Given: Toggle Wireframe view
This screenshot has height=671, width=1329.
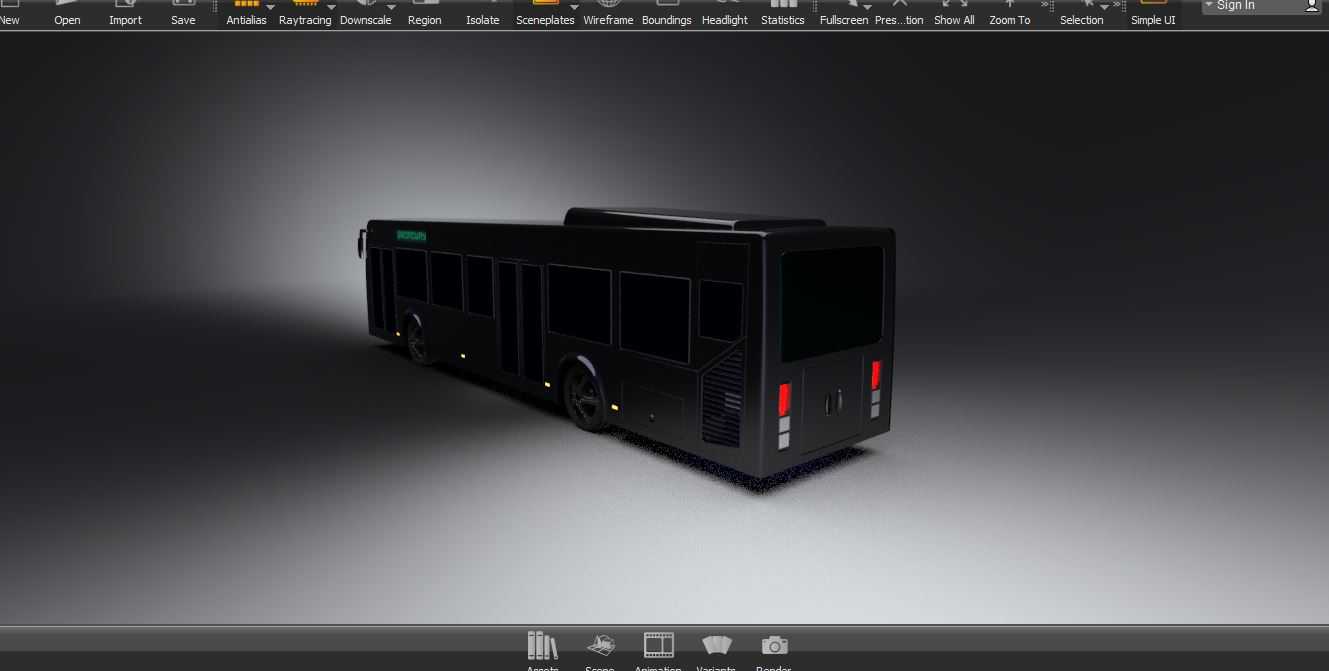Looking at the screenshot, I should click(x=608, y=13).
